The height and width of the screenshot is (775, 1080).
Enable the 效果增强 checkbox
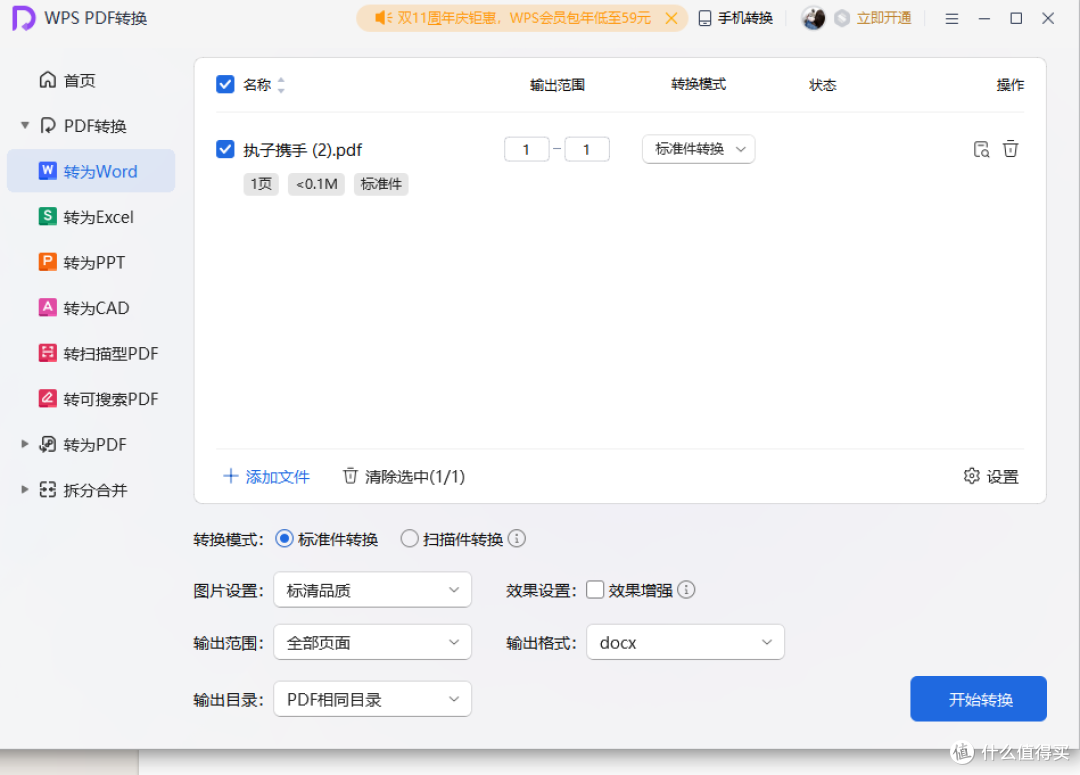tap(595, 590)
